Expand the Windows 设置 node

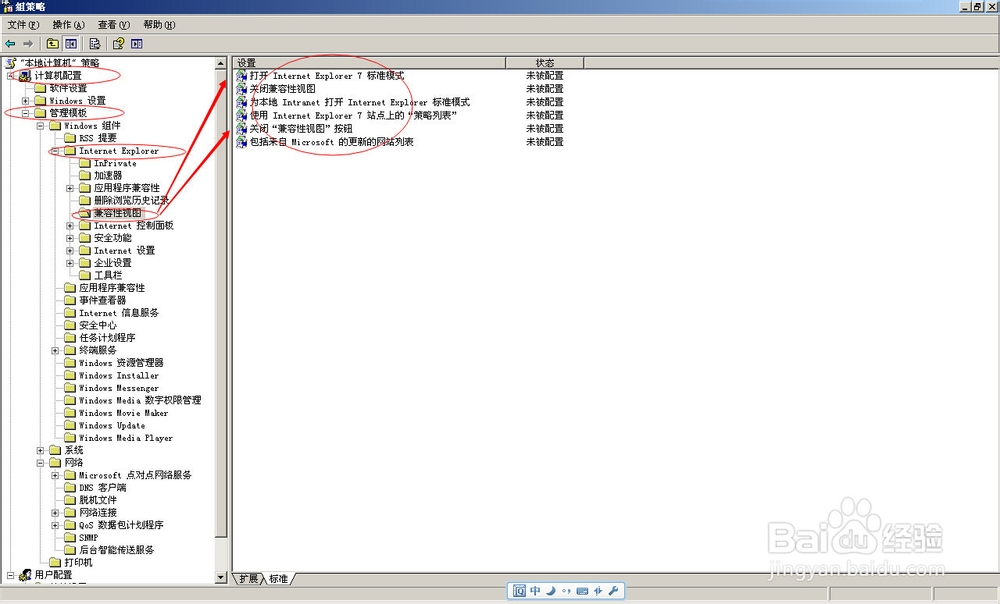(x=26, y=101)
